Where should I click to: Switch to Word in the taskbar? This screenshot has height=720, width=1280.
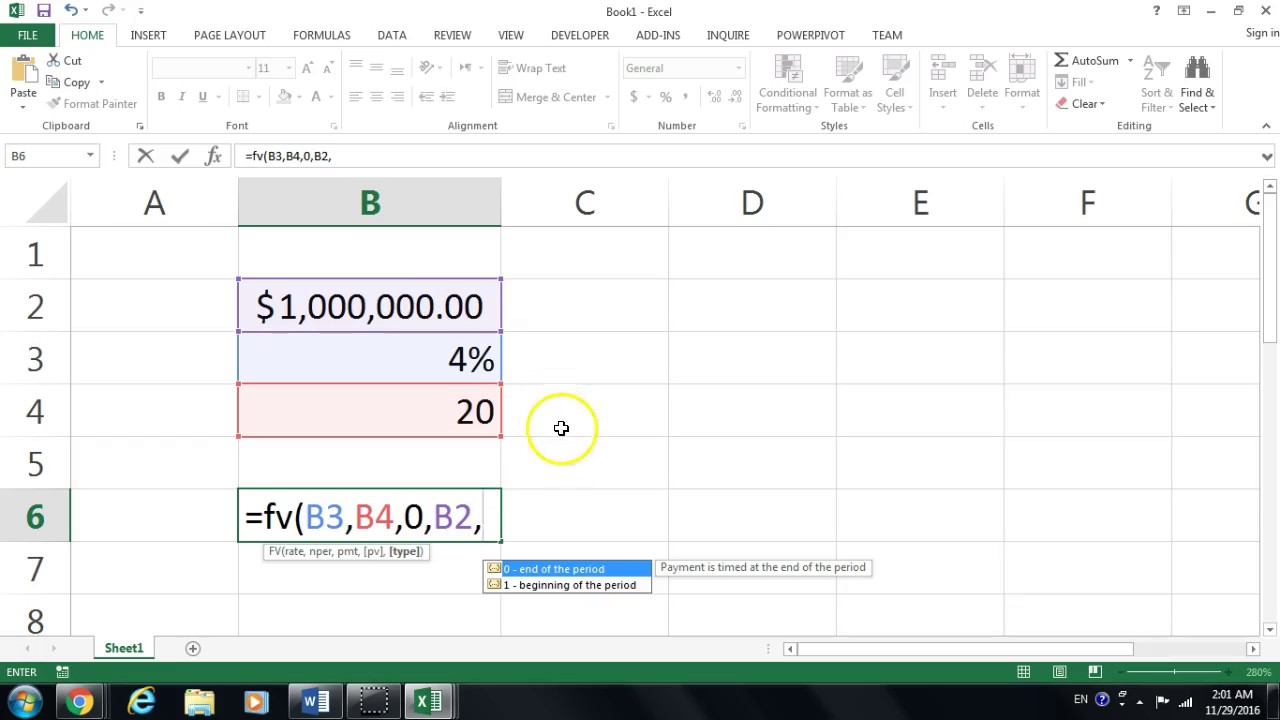pyautogui.click(x=316, y=702)
